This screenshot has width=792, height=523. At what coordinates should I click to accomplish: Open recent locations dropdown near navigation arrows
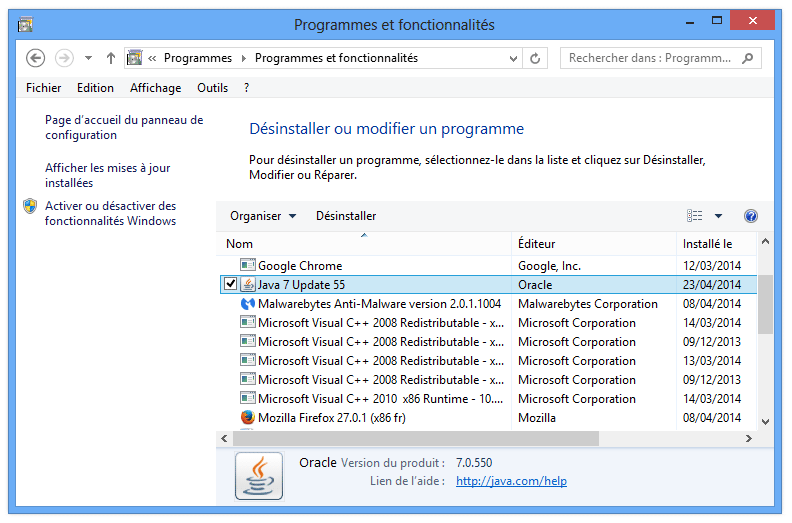88,58
